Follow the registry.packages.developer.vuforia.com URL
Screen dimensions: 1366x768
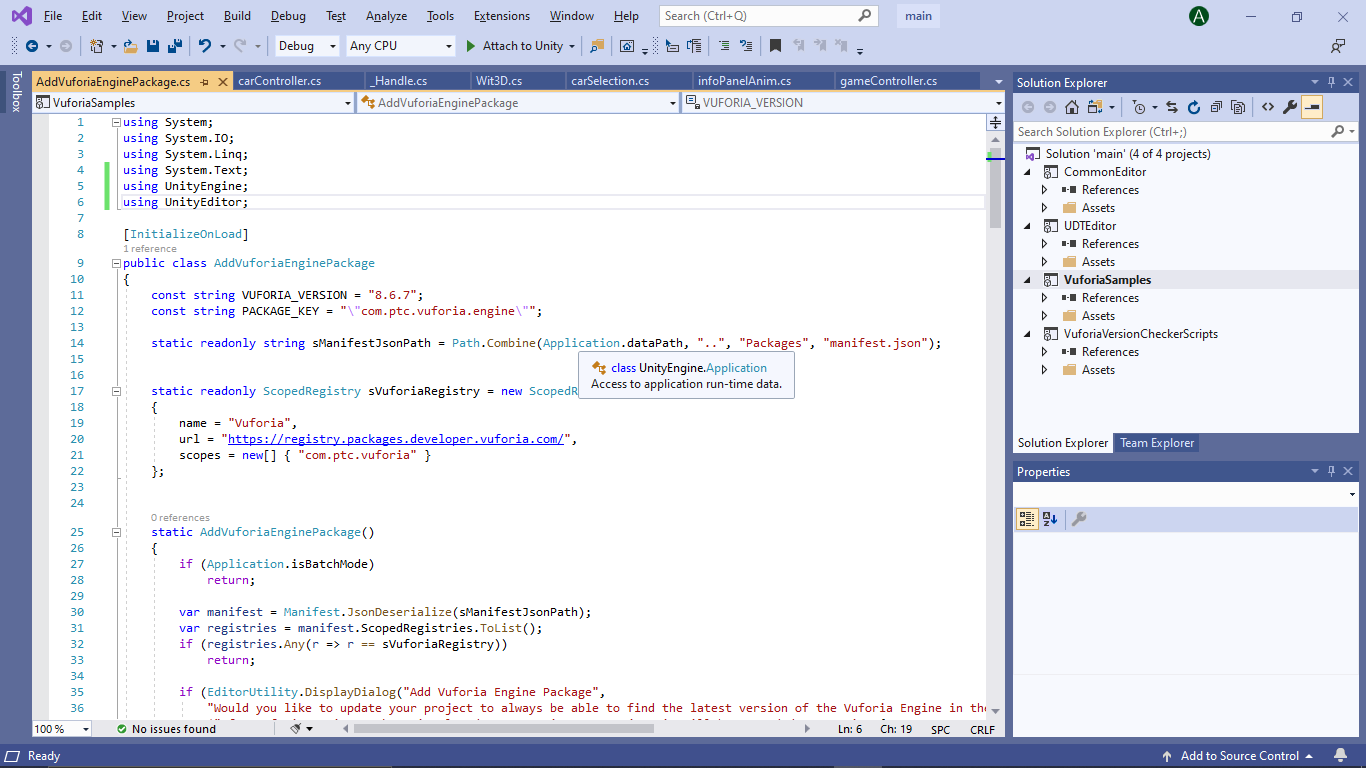pos(398,439)
